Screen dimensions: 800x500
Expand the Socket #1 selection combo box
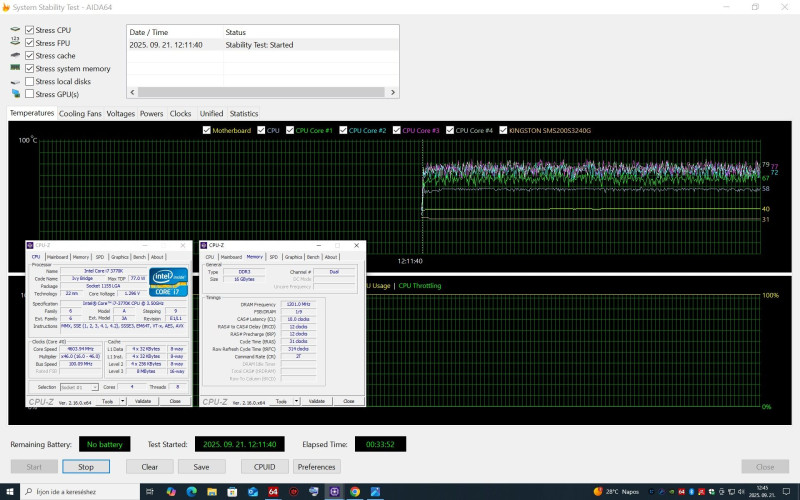click(x=79, y=387)
